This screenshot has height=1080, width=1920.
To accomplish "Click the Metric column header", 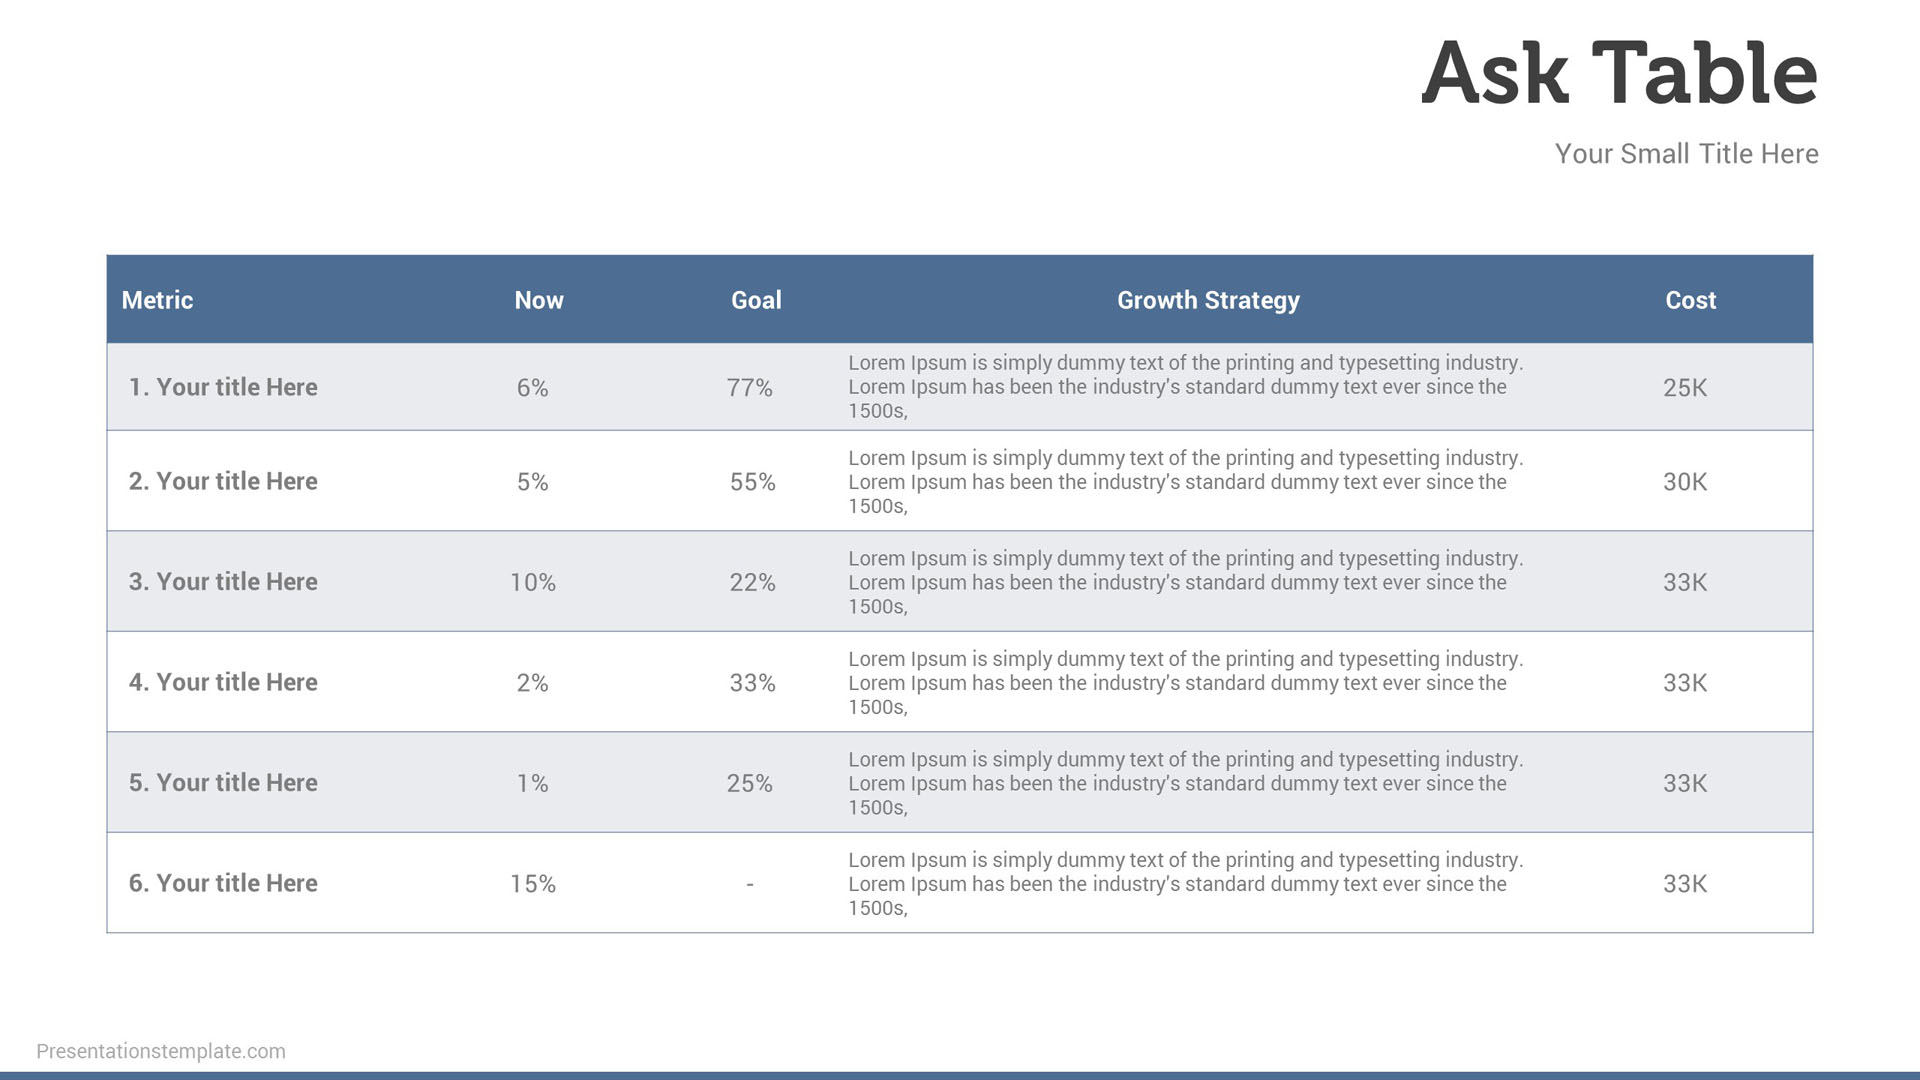I will coord(157,300).
